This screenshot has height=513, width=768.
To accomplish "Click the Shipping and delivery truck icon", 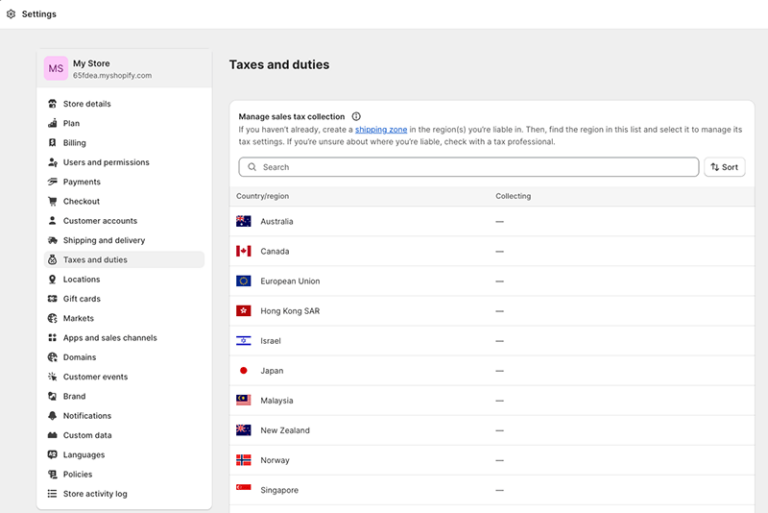I will (53, 240).
